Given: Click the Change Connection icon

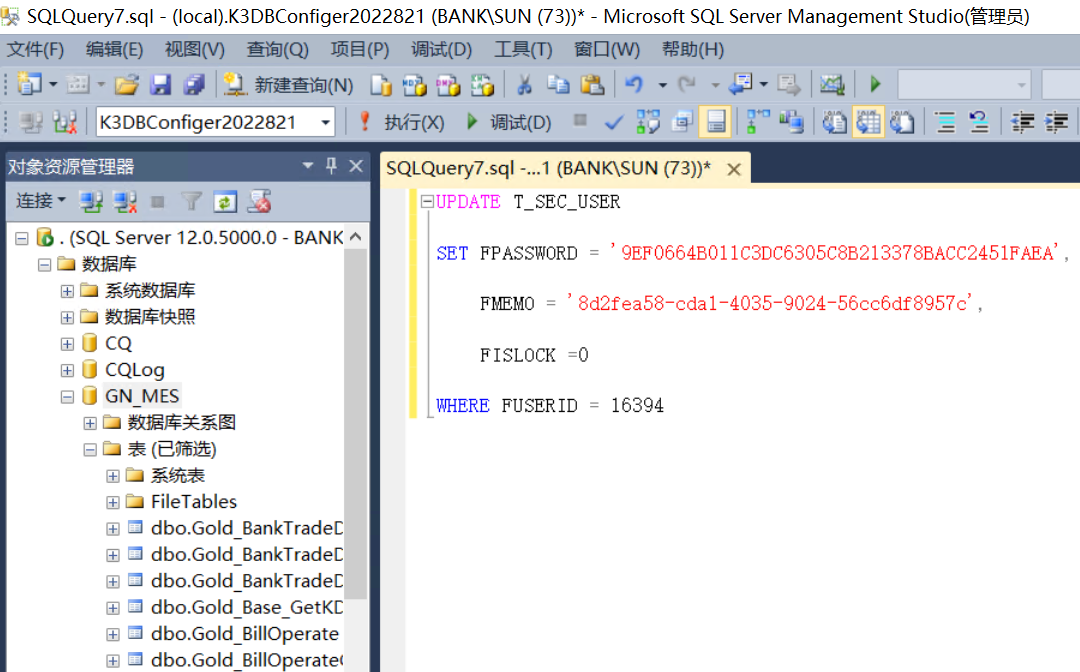Looking at the screenshot, I should [65, 122].
